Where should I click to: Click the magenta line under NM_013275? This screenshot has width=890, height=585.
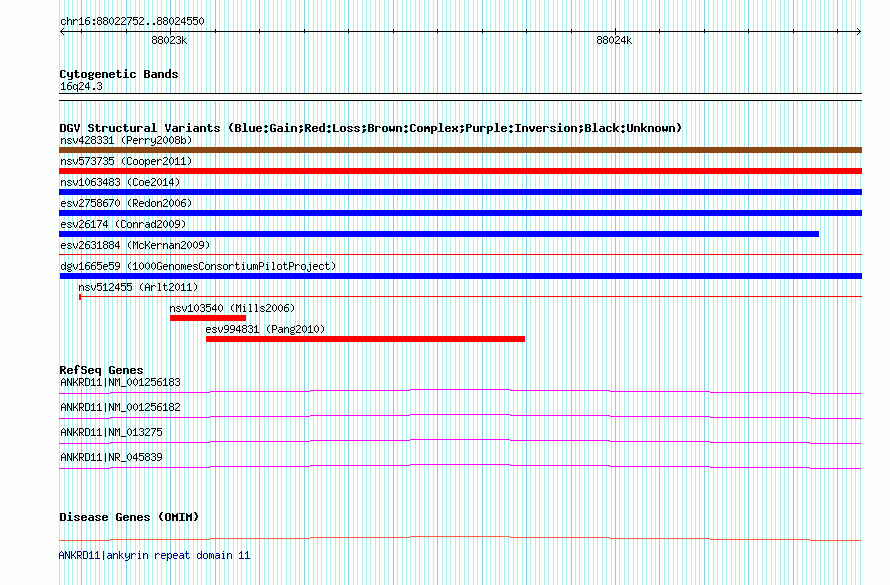[x=460, y=441]
